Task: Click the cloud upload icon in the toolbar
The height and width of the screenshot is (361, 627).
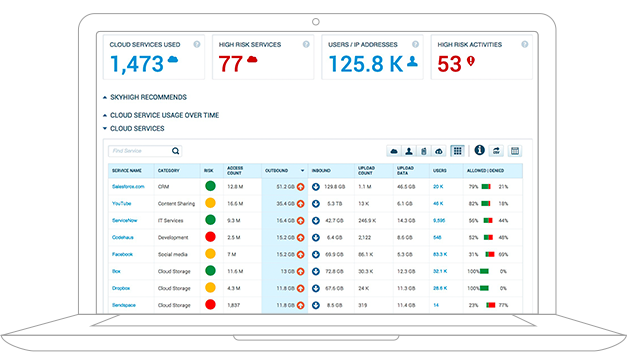Action: click(x=439, y=151)
